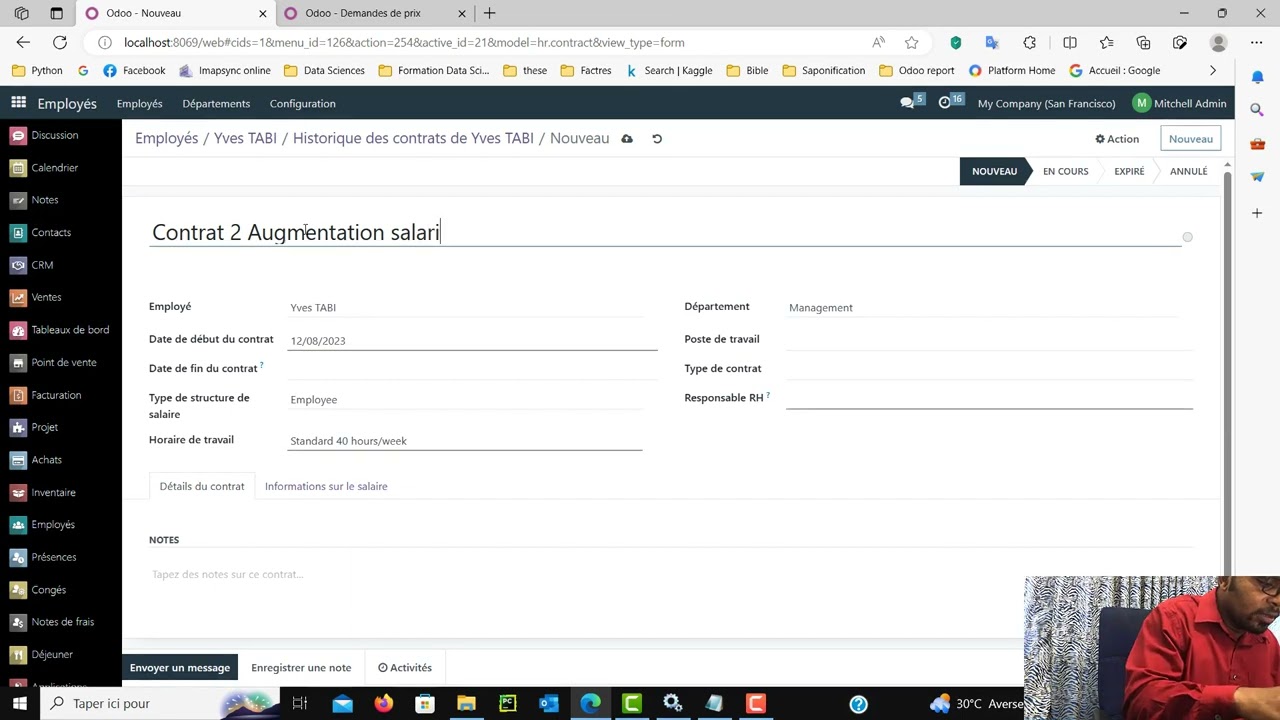The width and height of the screenshot is (1280, 720).
Task: Click Date de fin du contrat field
Action: pyautogui.click(x=472, y=369)
